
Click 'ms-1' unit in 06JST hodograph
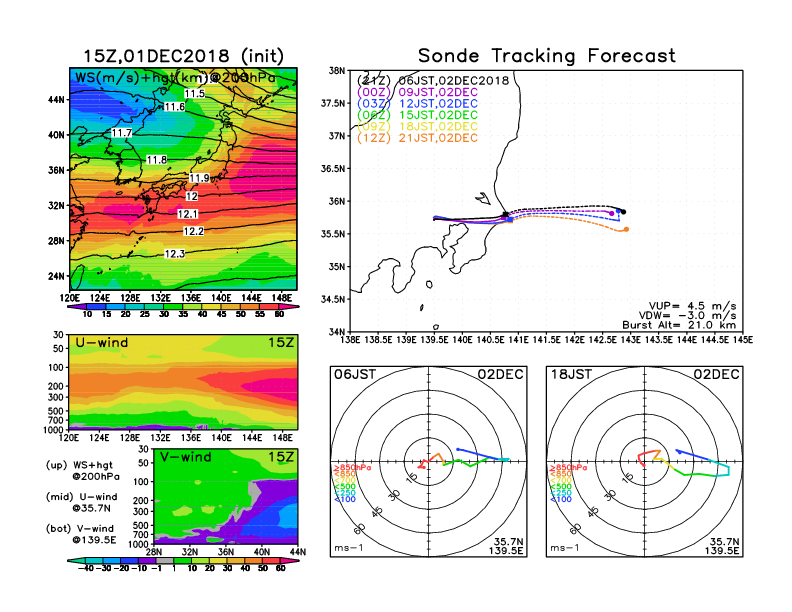pos(349,548)
